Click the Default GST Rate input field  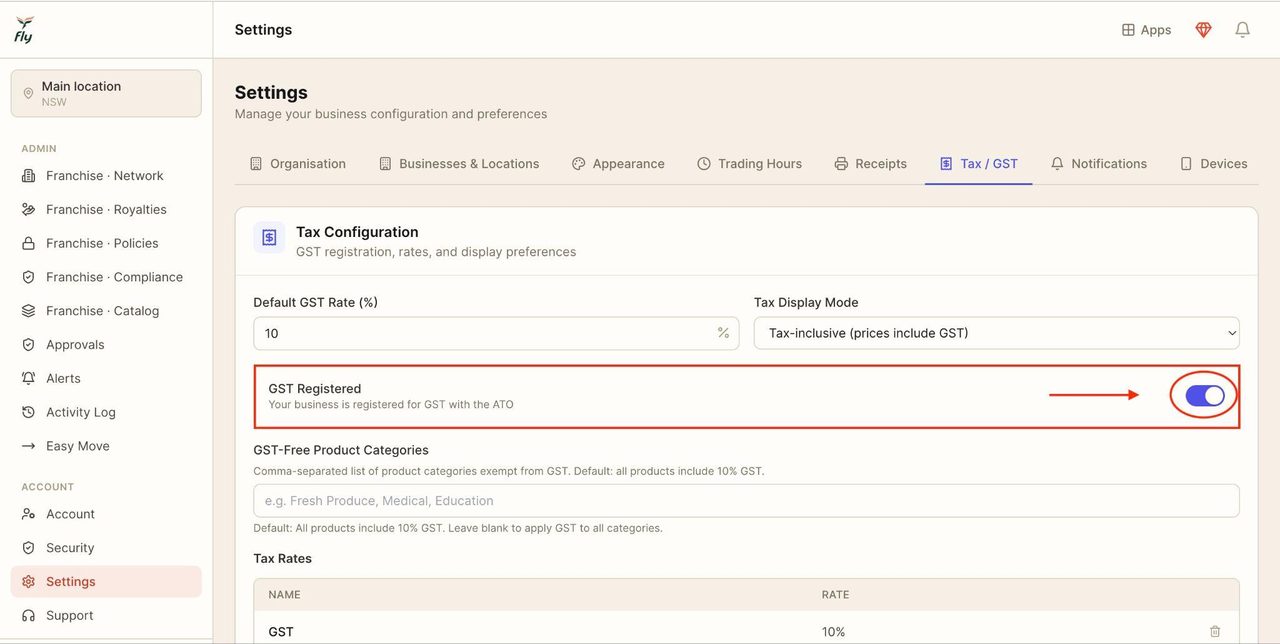coord(496,333)
